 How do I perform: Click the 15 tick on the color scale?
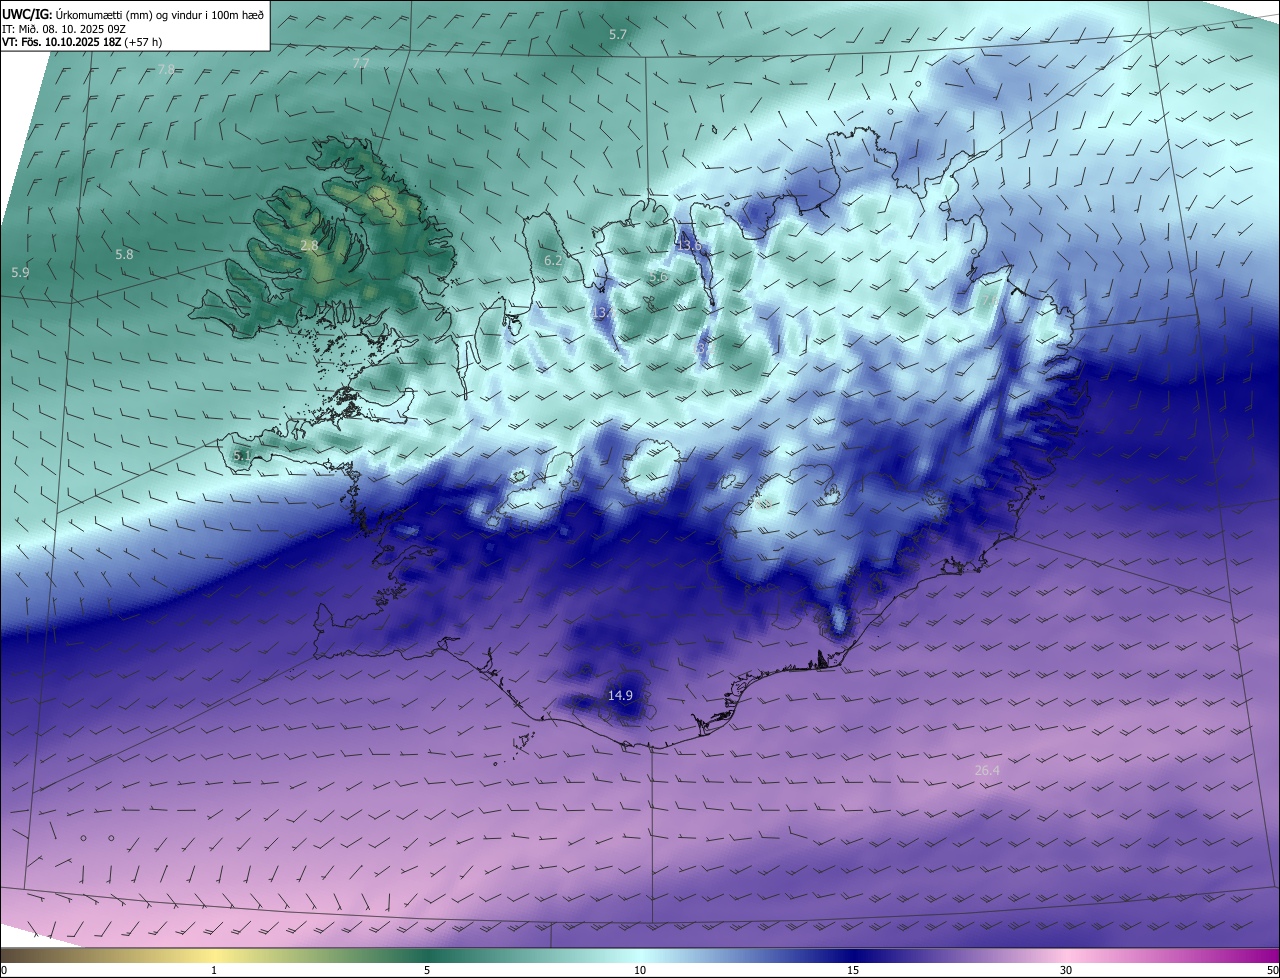pos(853,970)
